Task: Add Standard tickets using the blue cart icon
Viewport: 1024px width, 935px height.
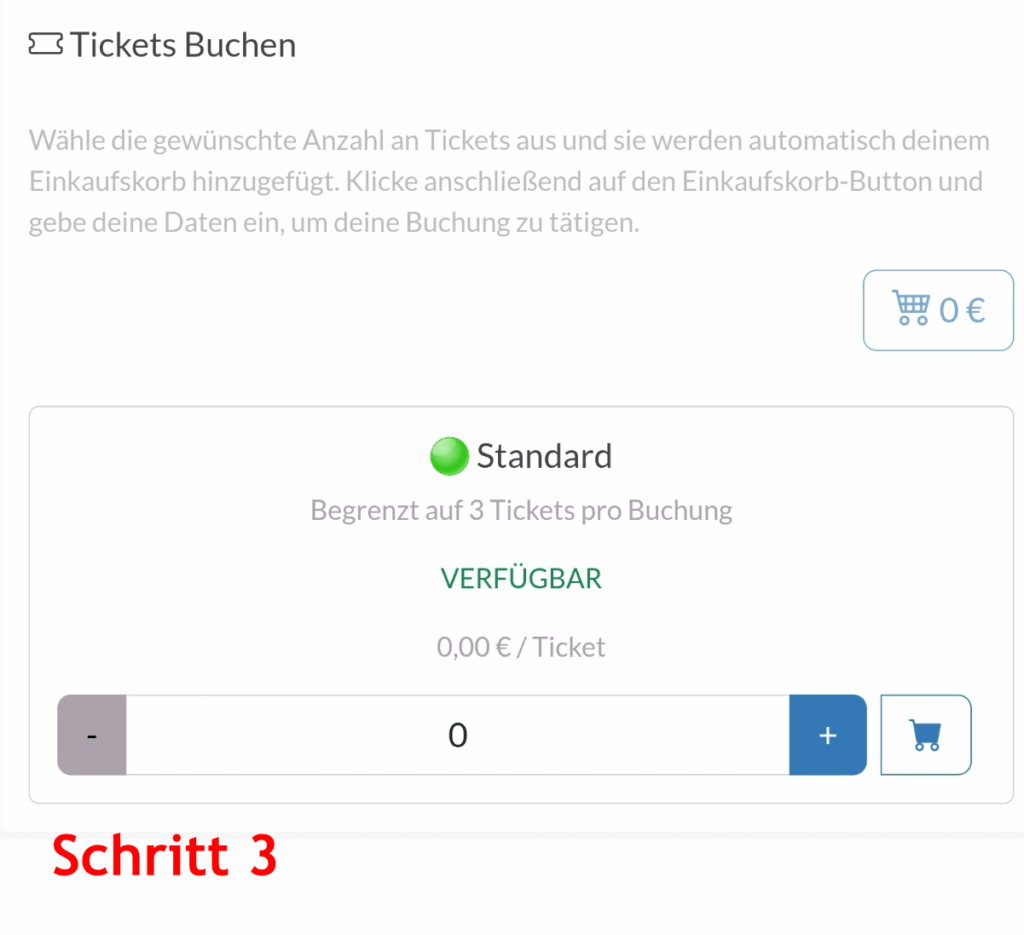Action: (x=926, y=735)
